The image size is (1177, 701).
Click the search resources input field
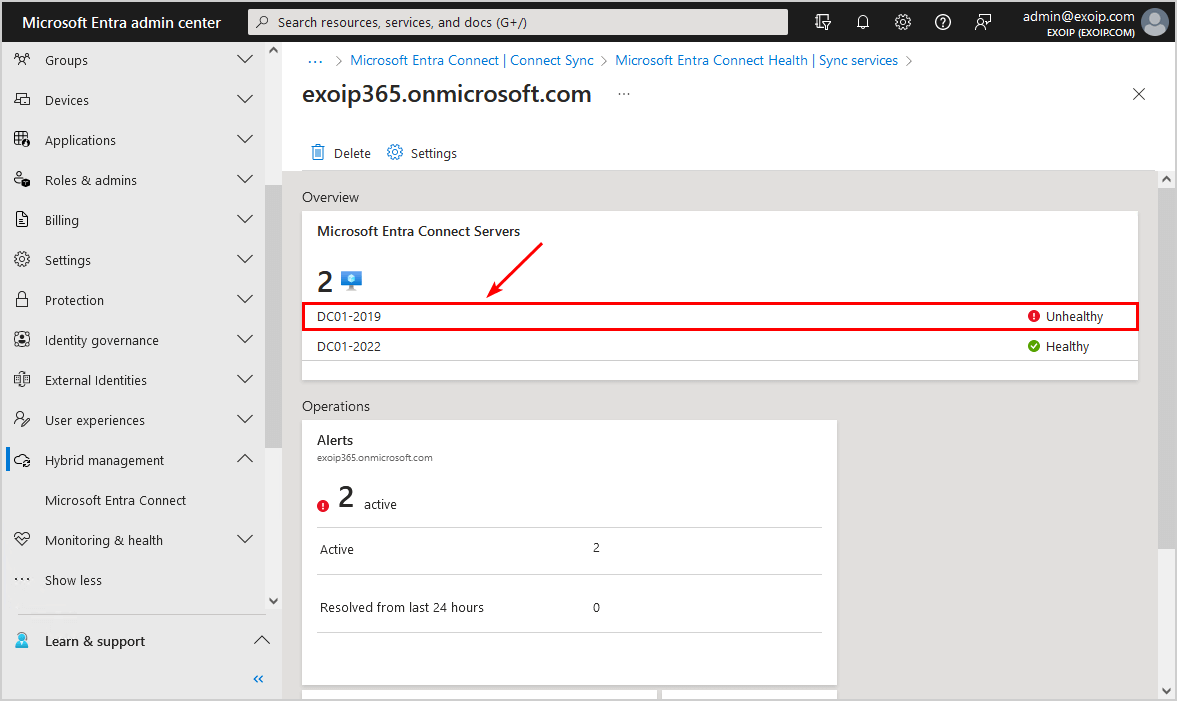[518, 22]
